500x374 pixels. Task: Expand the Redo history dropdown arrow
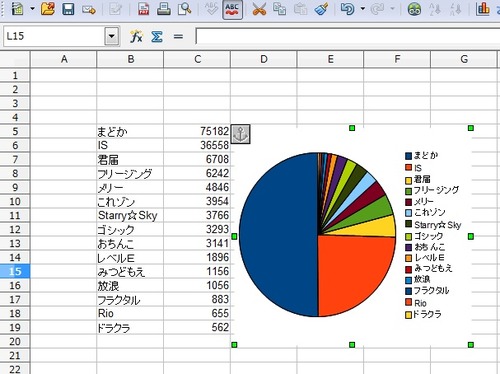coord(393,9)
